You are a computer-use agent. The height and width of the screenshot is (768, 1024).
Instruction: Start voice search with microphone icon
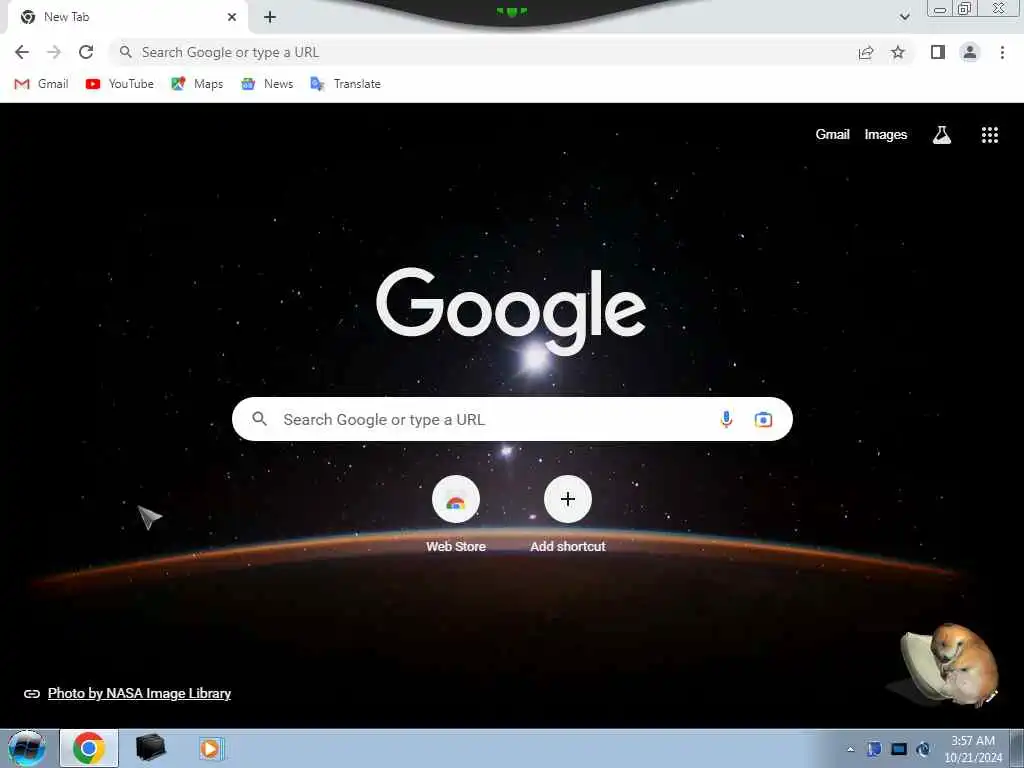pos(726,419)
